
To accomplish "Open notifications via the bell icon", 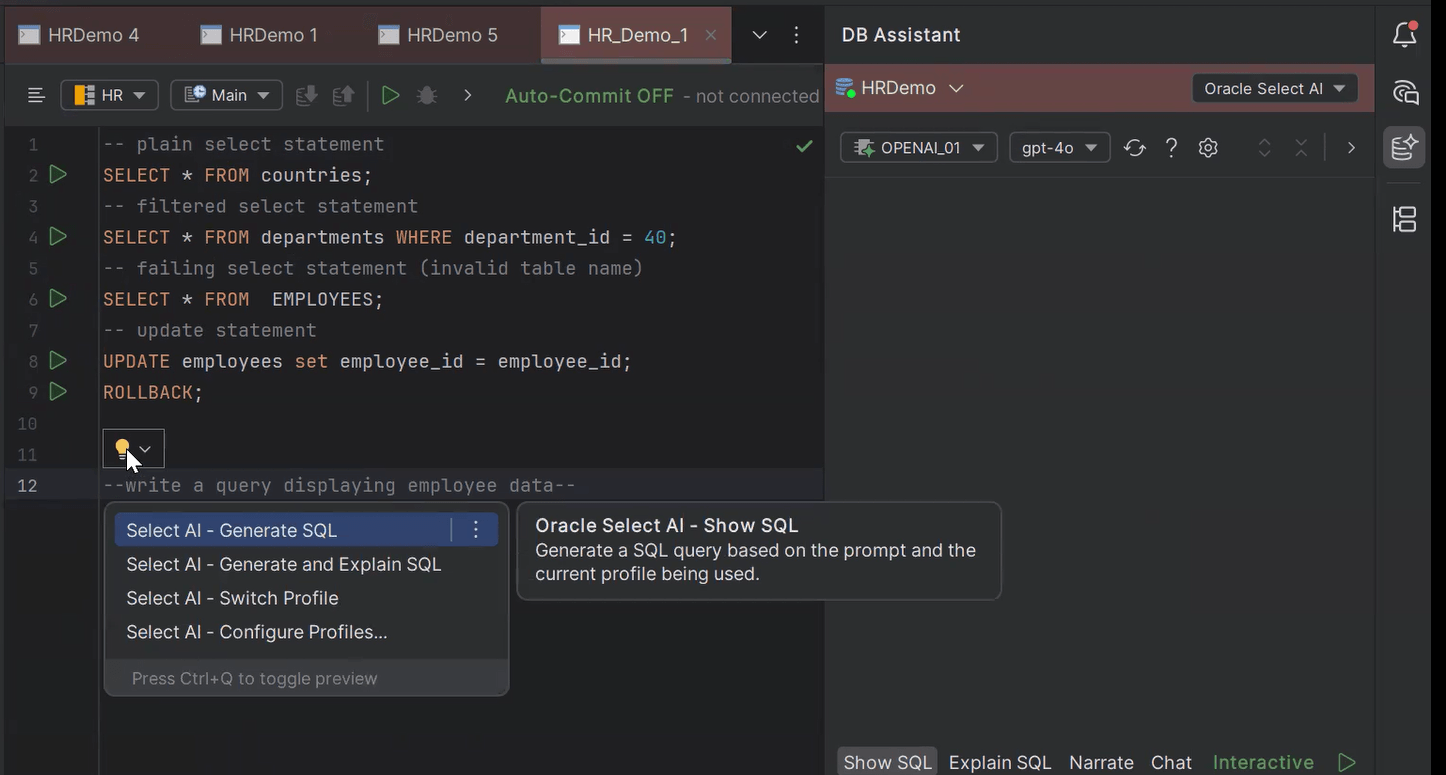I will click(1404, 33).
